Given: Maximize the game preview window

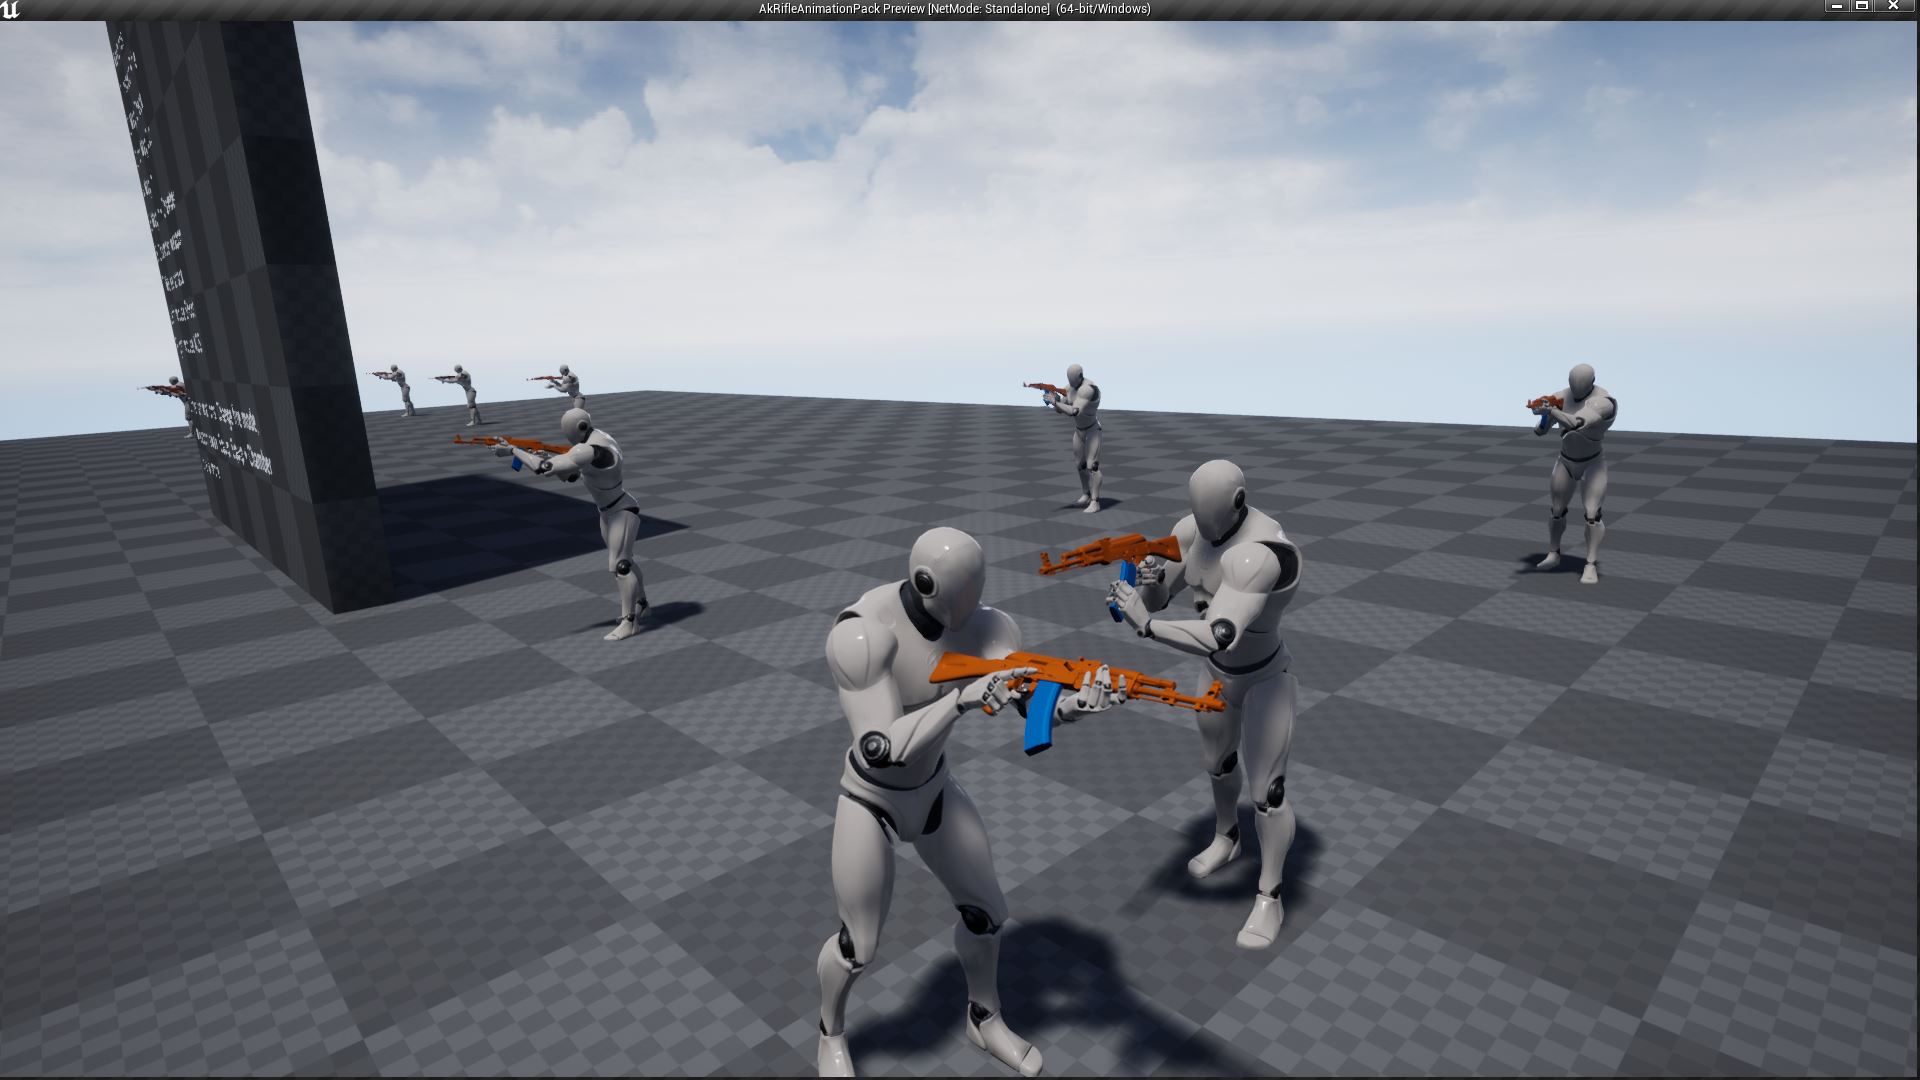Looking at the screenshot, I should (x=1863, y=7).
